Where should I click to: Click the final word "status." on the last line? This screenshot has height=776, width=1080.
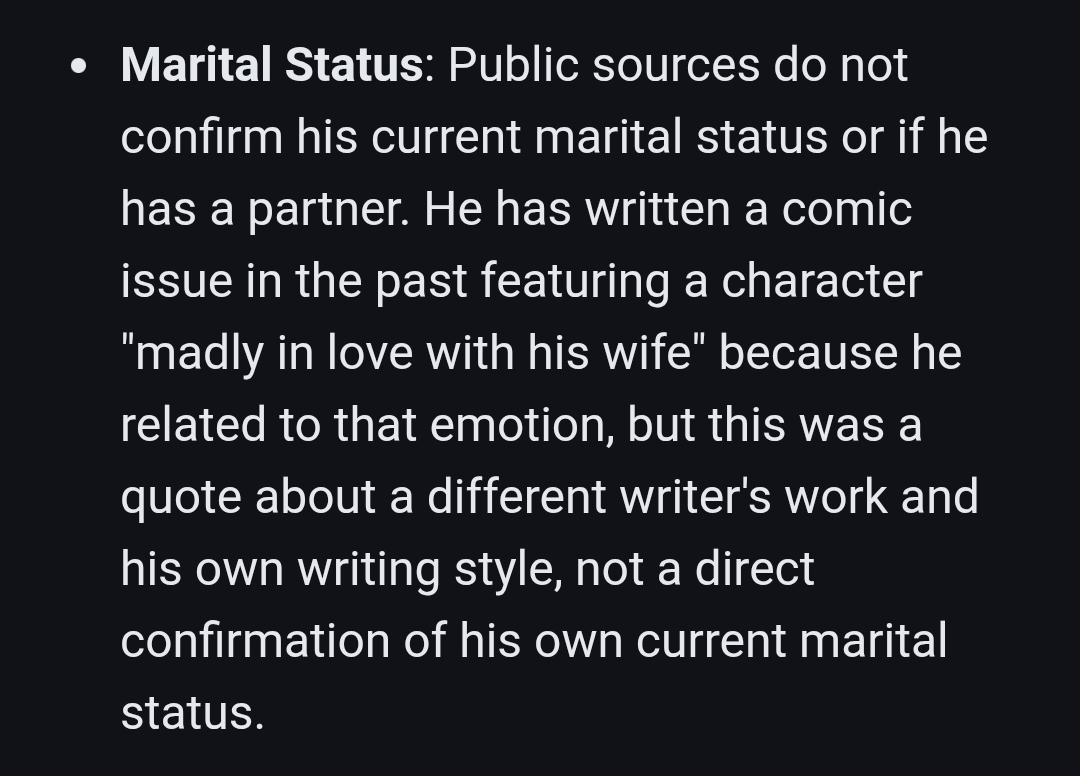point(192,714)
